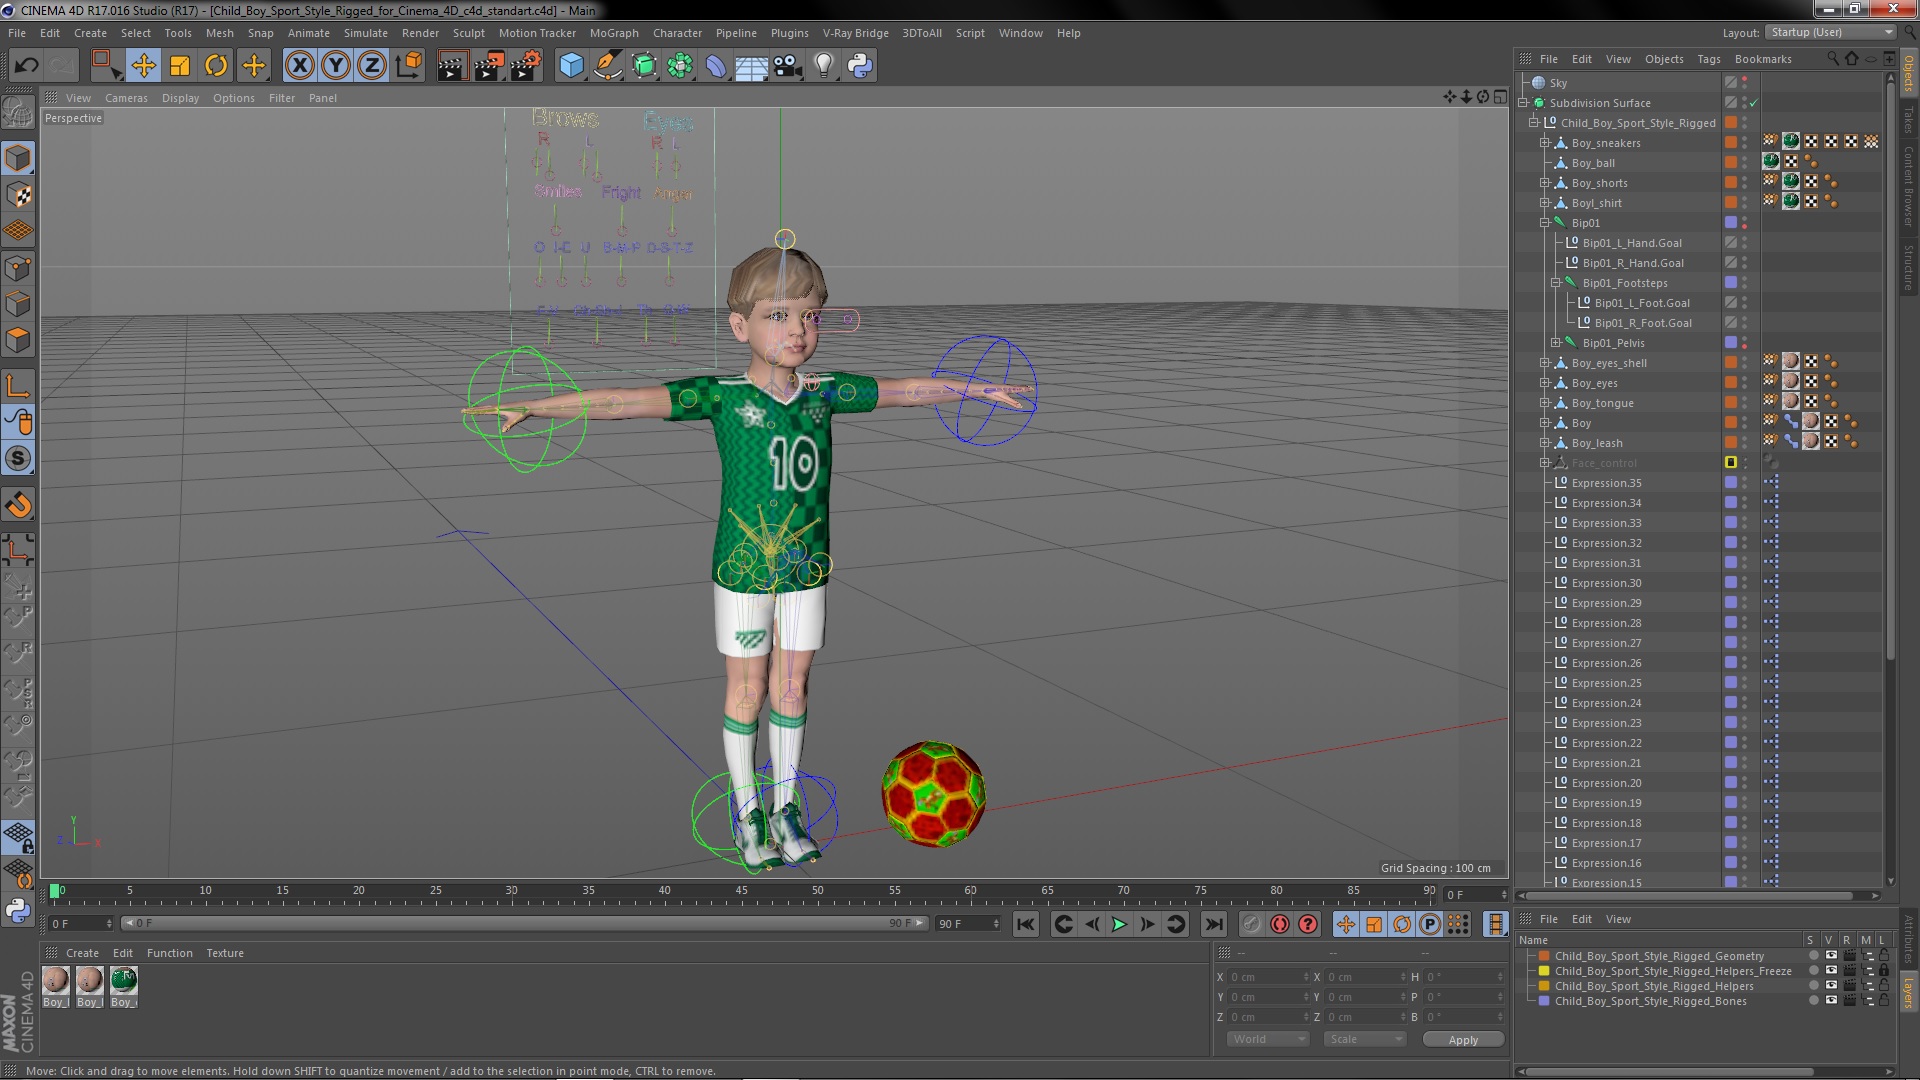Select the first Boy material thumbnail
The height and width of the screenshot is (1080, 1920).
point(56,980)
